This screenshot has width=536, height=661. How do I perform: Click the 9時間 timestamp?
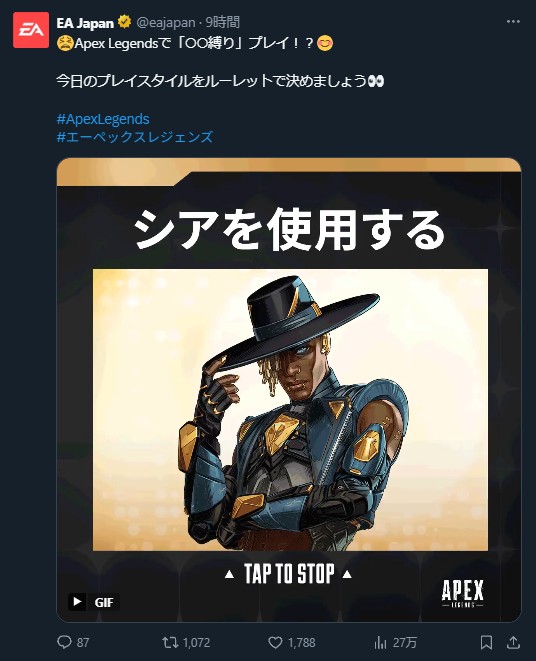coord(223,22)
